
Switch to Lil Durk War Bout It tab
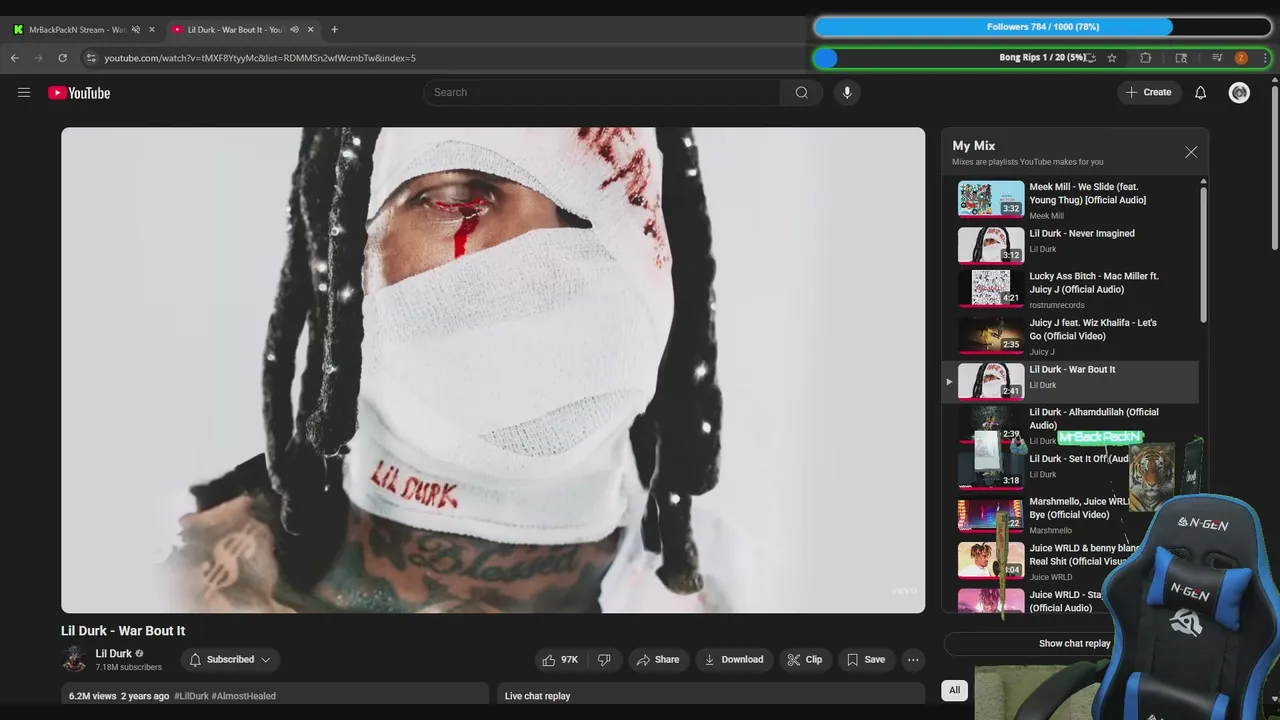pos(243,29)
